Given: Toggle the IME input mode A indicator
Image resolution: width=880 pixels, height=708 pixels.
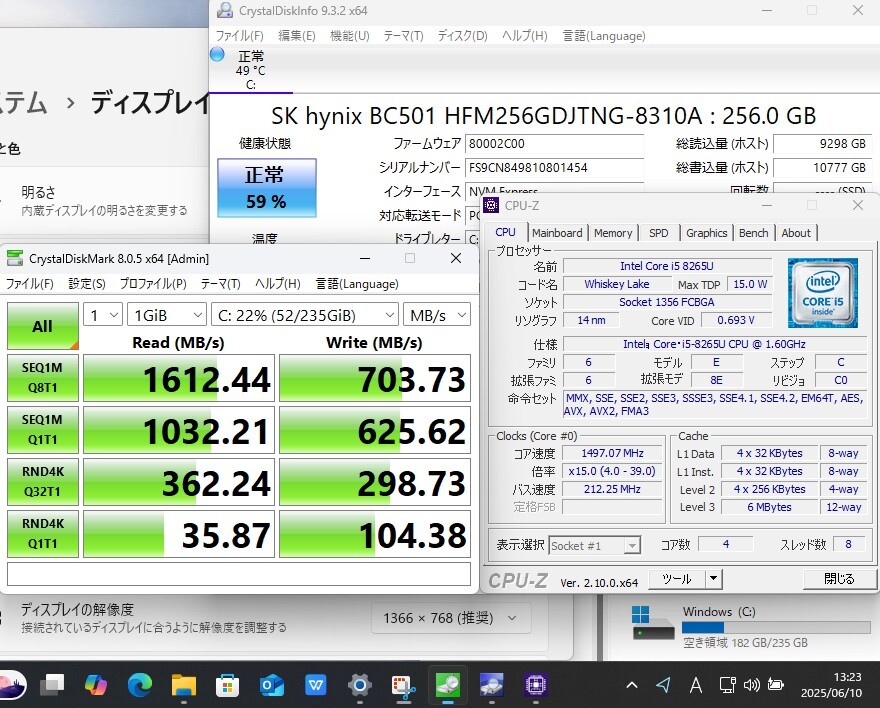Looking at the screenshot, I should coord(695,684).
